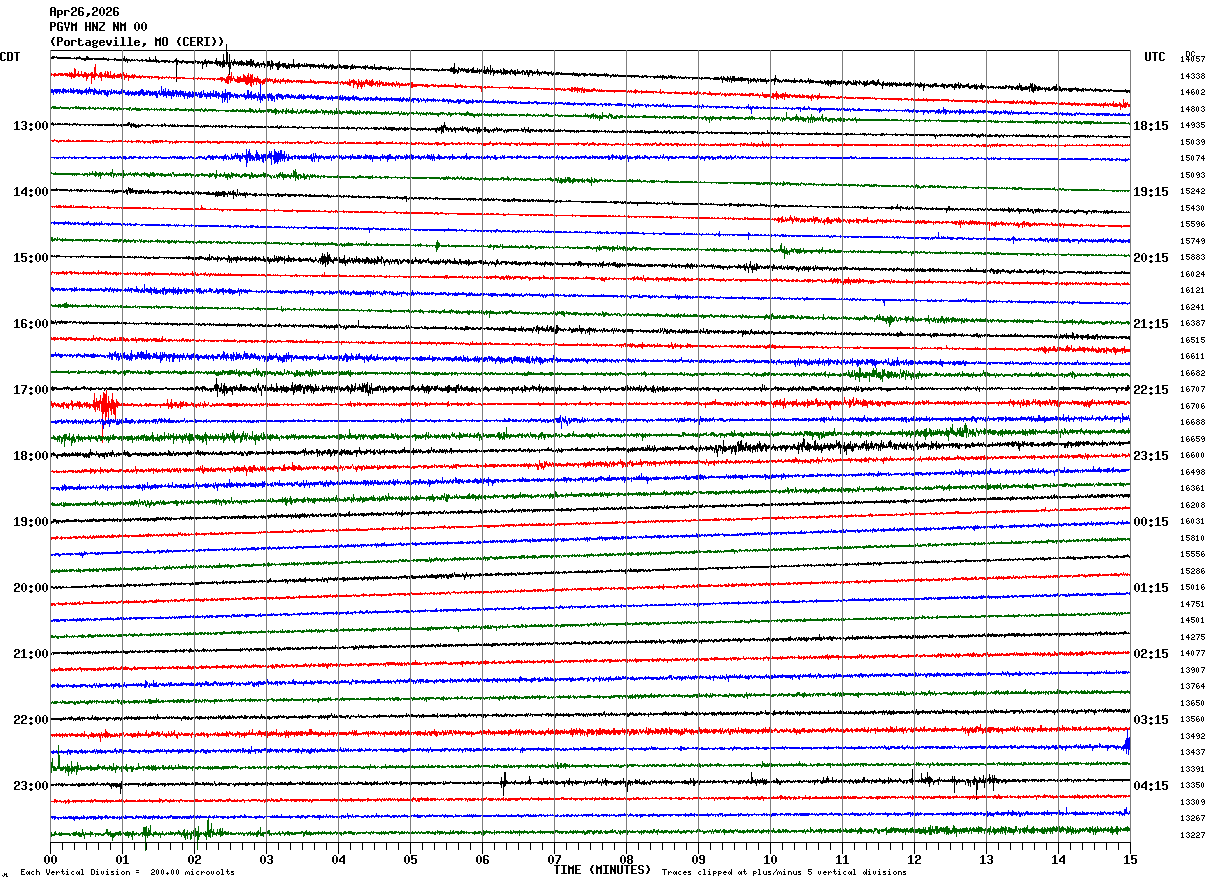Click the 18:15 UTC time label

[1151, 126]
